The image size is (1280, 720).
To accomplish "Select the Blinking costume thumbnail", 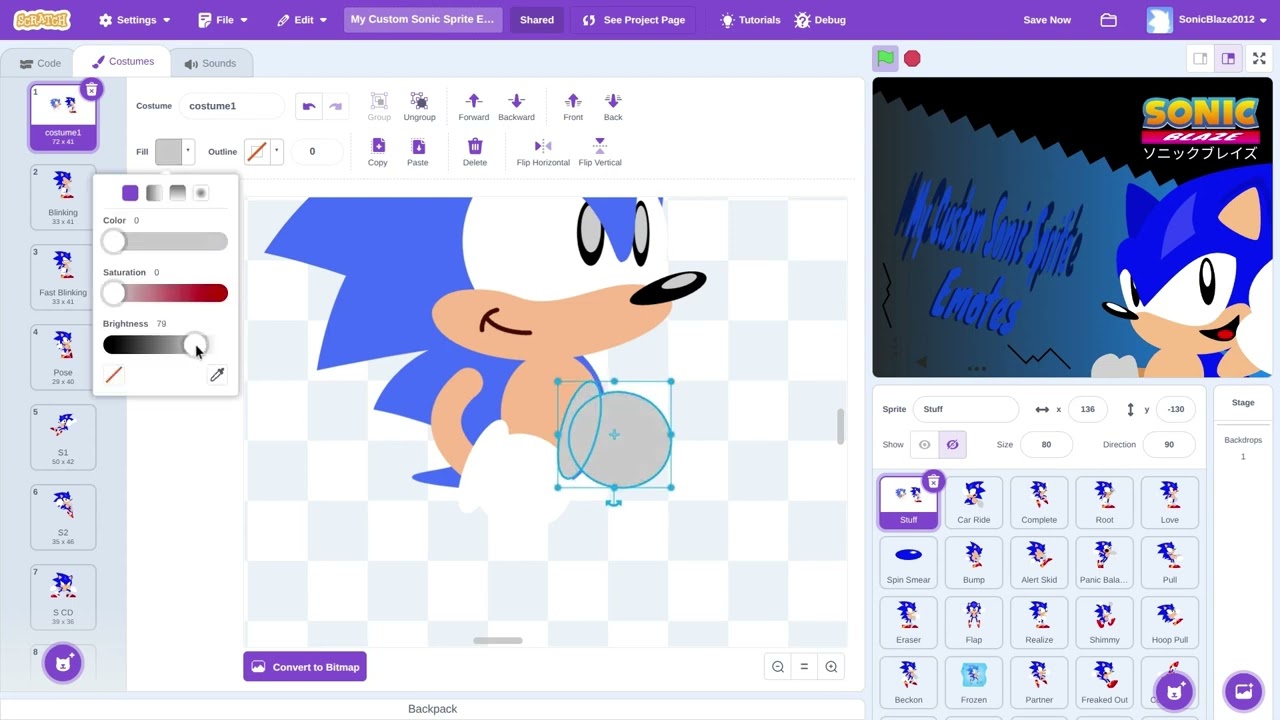I will (x=63, y=196).
